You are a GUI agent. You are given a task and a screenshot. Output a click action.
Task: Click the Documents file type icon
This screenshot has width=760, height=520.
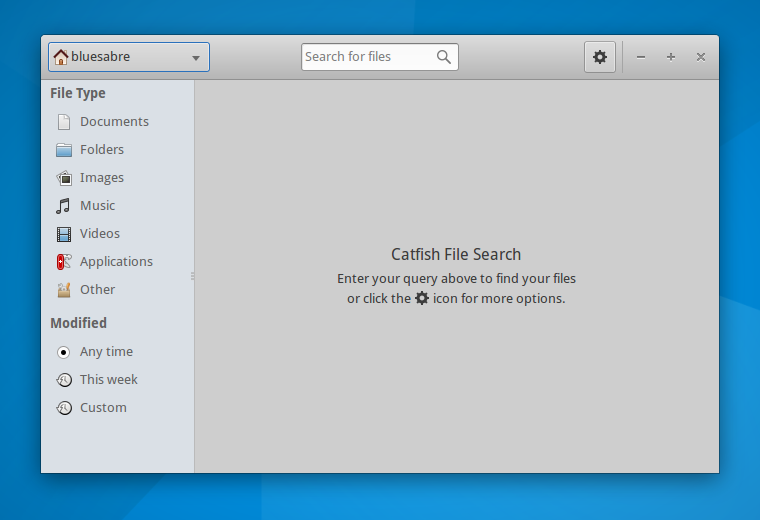(64, 122)
